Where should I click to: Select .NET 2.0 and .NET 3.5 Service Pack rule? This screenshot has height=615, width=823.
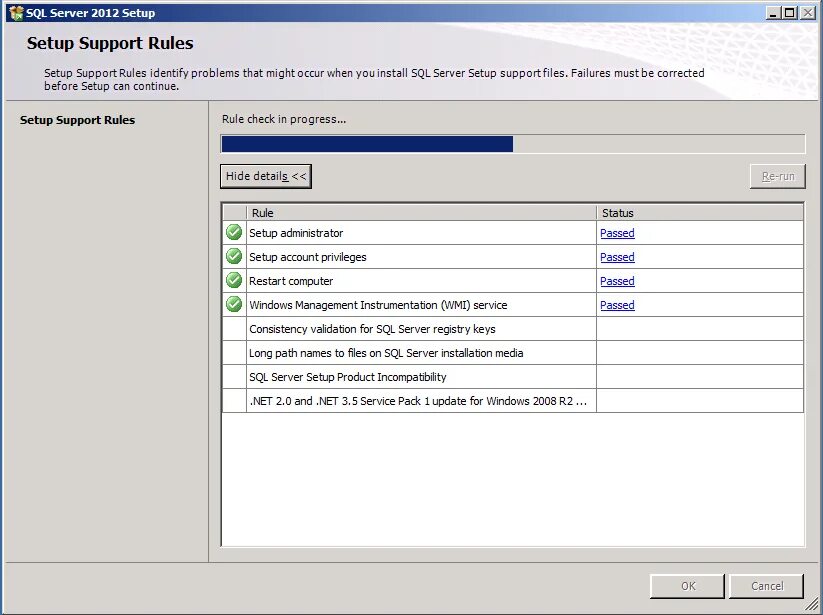[x=418, y=401]
